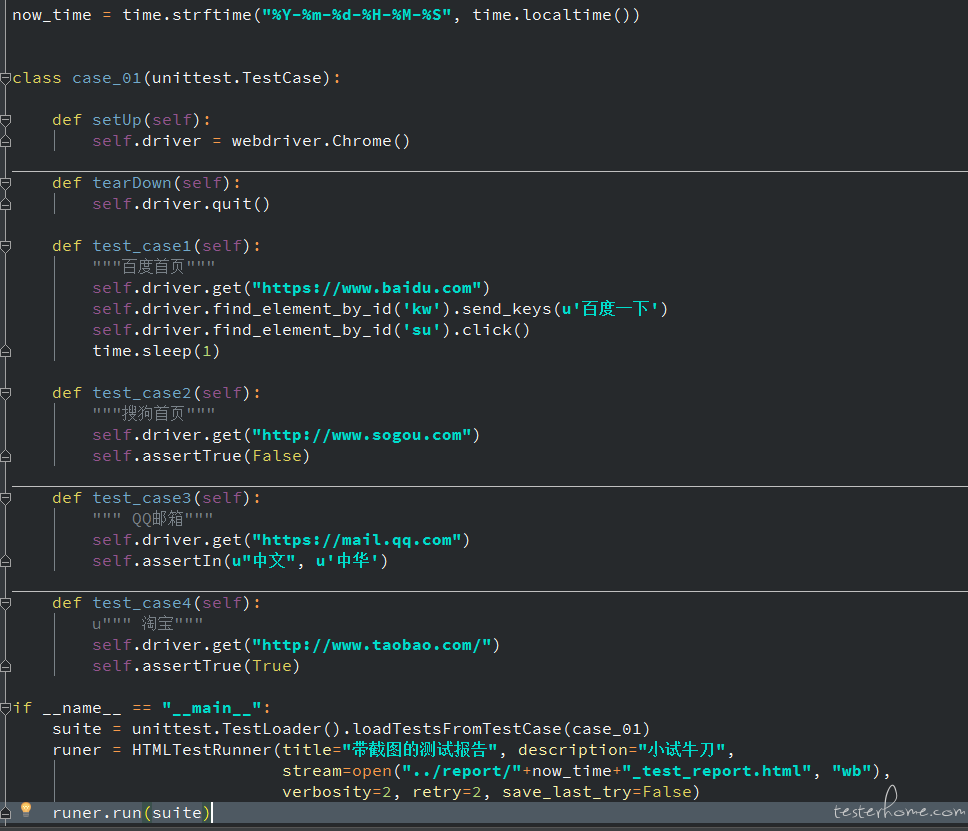Click the _test_report.html string
The height and width of the screenshot is (831, 968).
(x=716, y=771)
